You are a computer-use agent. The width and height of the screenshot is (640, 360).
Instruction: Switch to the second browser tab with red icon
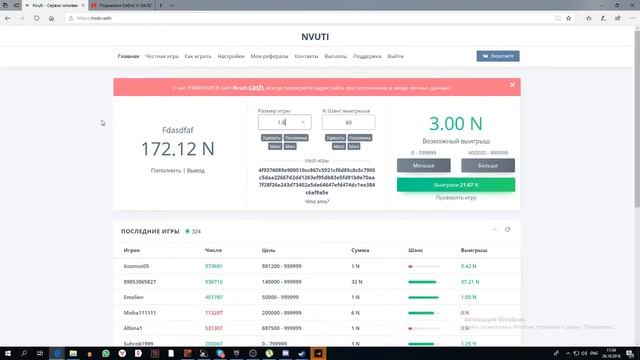click(x=122, y=5)
